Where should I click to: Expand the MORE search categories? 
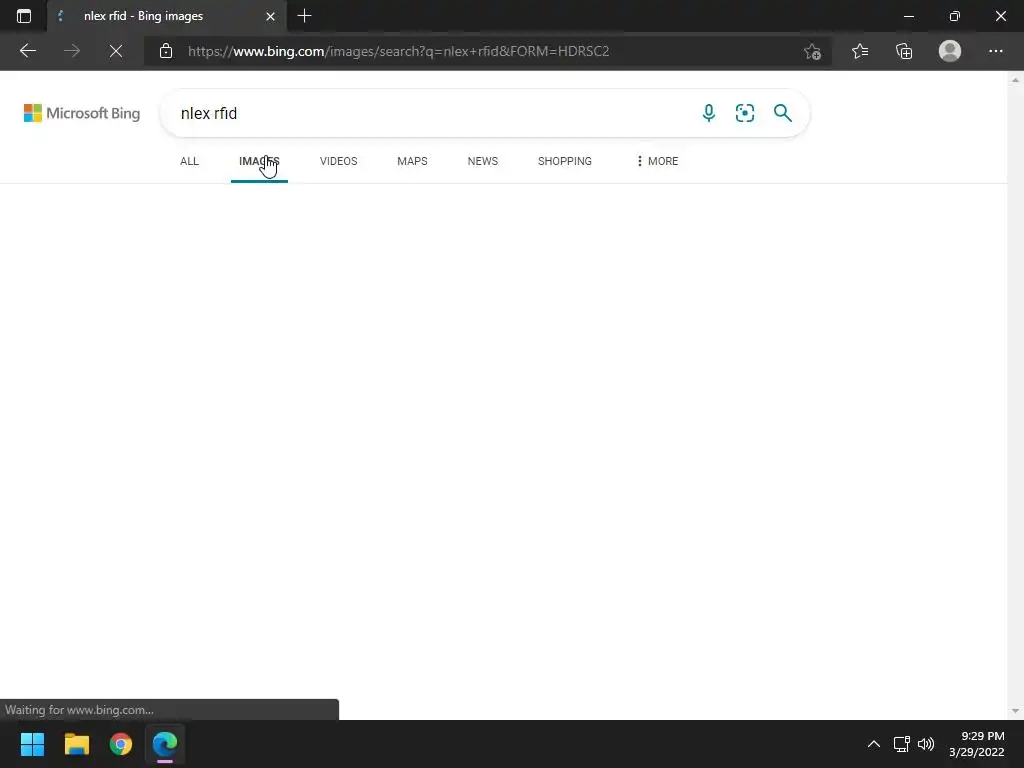point(657,161)
